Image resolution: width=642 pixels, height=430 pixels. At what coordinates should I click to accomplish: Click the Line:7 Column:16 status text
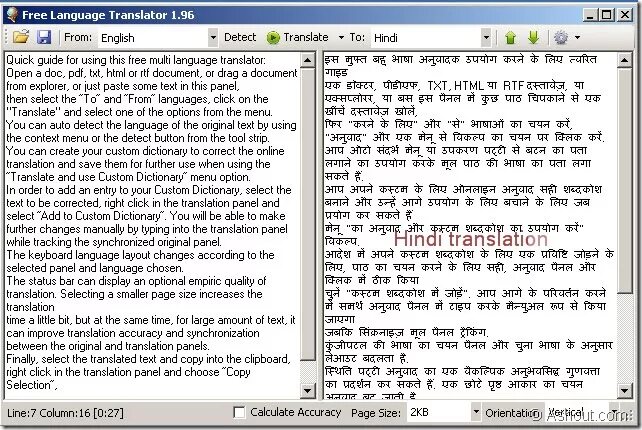pos(65,412)
